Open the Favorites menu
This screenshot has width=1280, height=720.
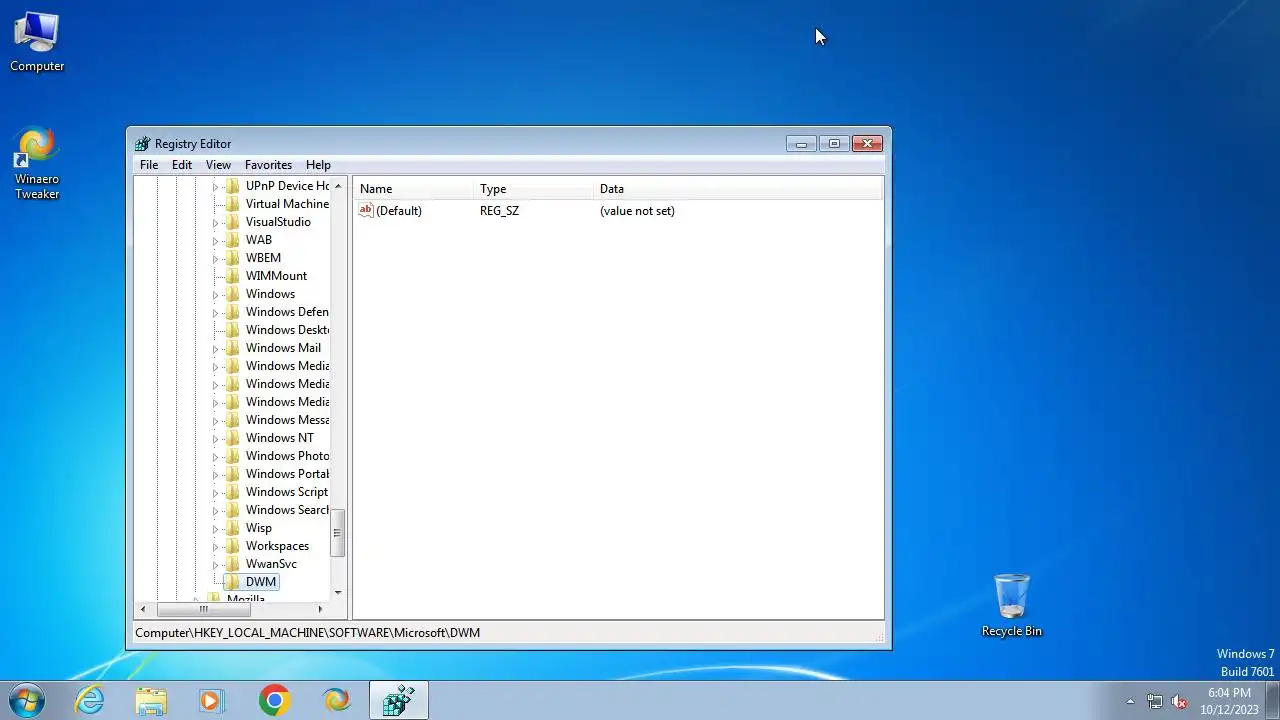[x=268, y=165]
